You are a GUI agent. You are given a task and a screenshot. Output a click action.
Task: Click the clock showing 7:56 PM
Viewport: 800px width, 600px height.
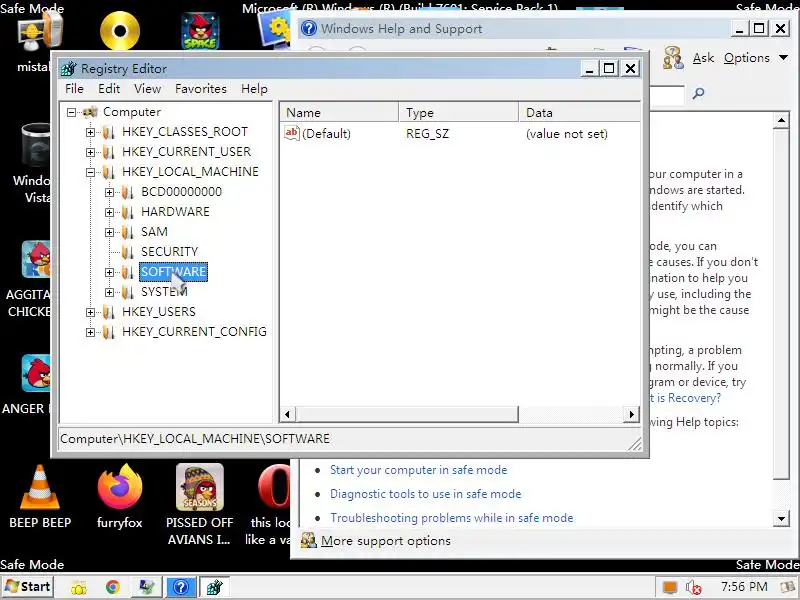pyautogui.click(x=744, y=587)
